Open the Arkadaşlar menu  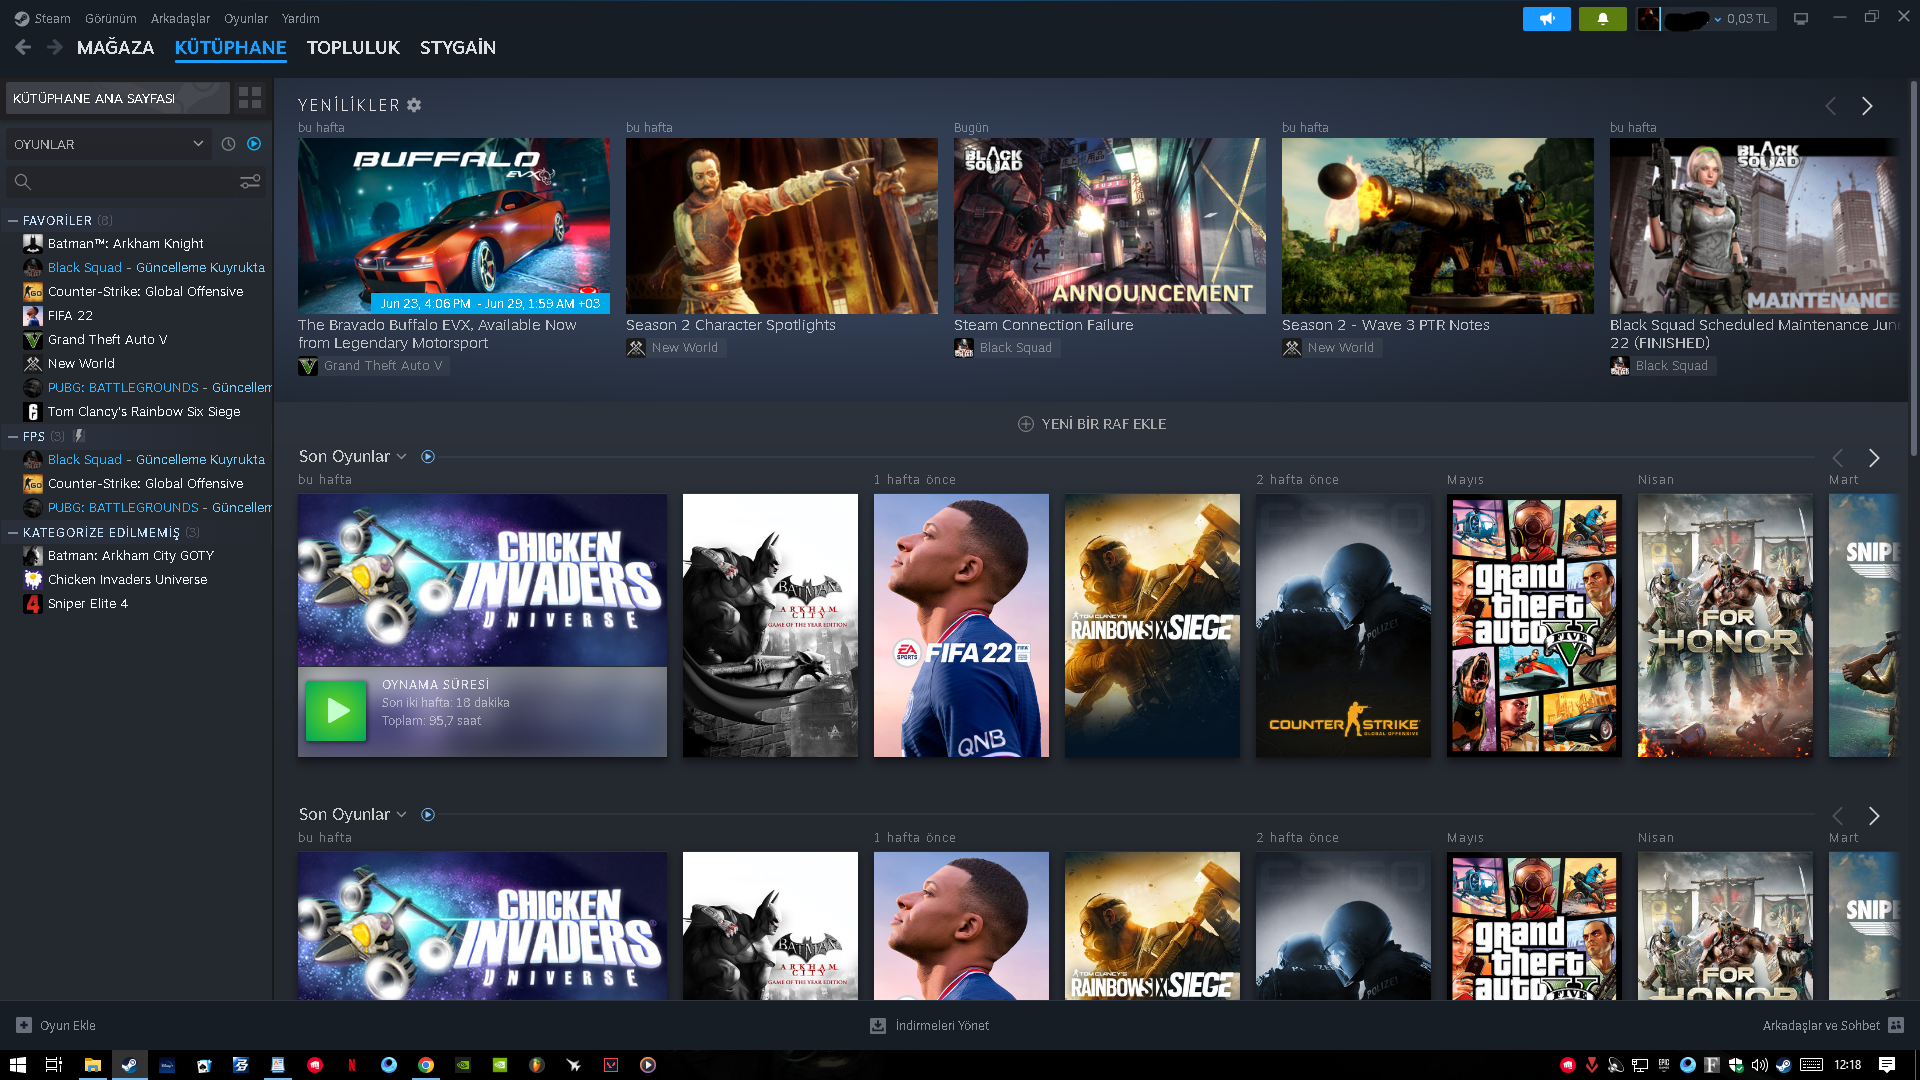tap(180, 18)
